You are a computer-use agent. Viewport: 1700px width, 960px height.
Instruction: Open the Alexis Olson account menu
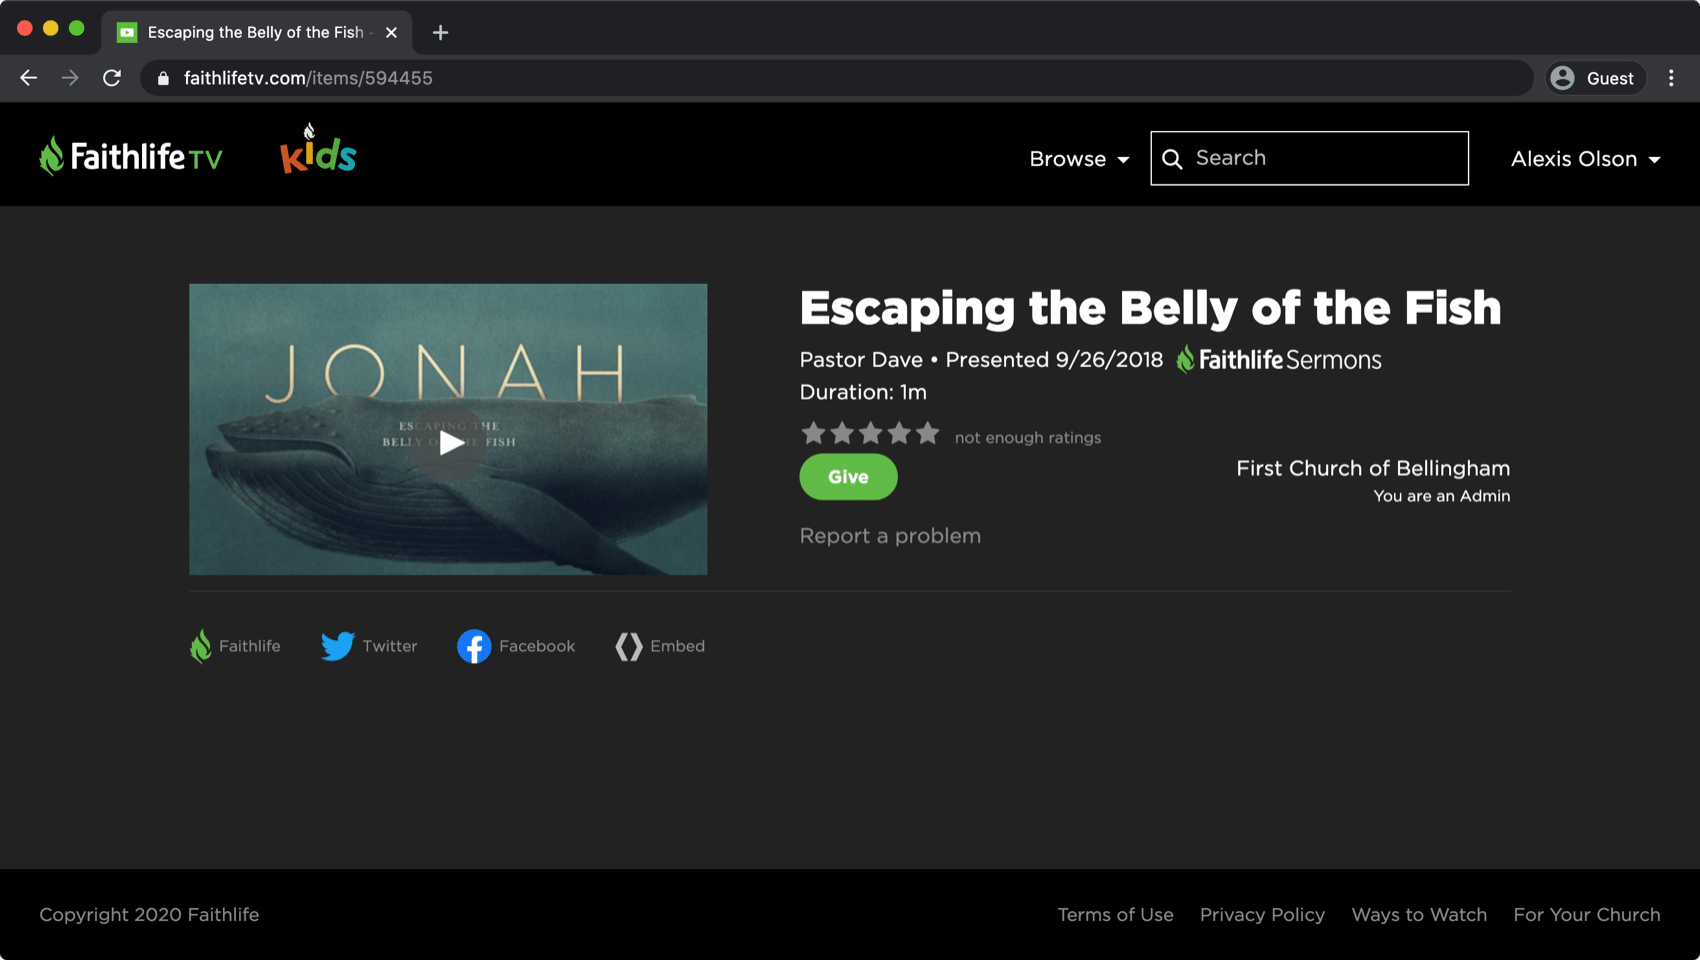click(1585, 159)
